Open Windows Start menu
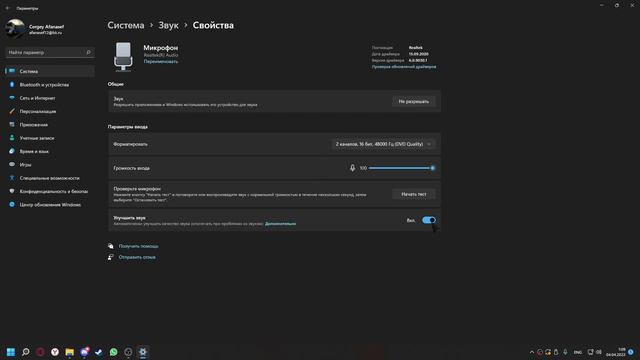Viewport: 640px width, 360px height. [x=11, y=352]
